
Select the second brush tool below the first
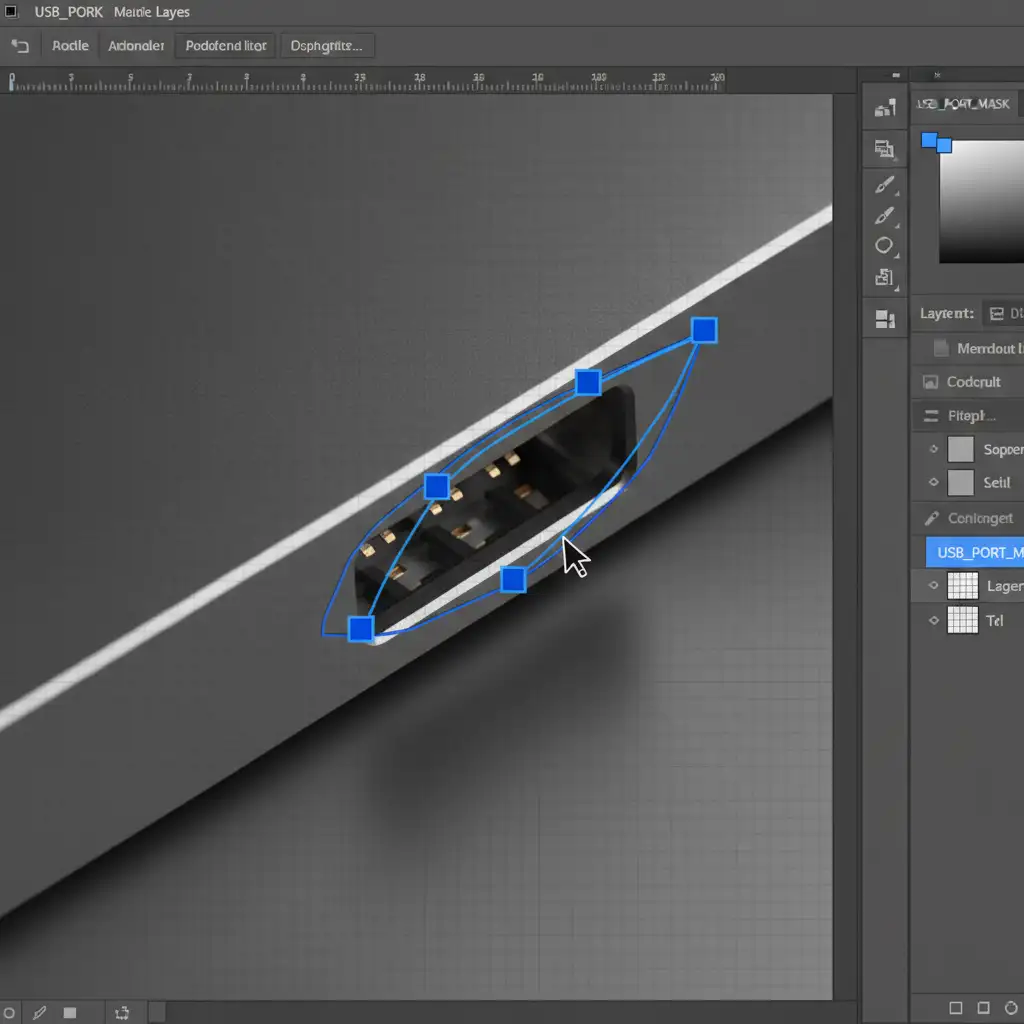(885, 215)
